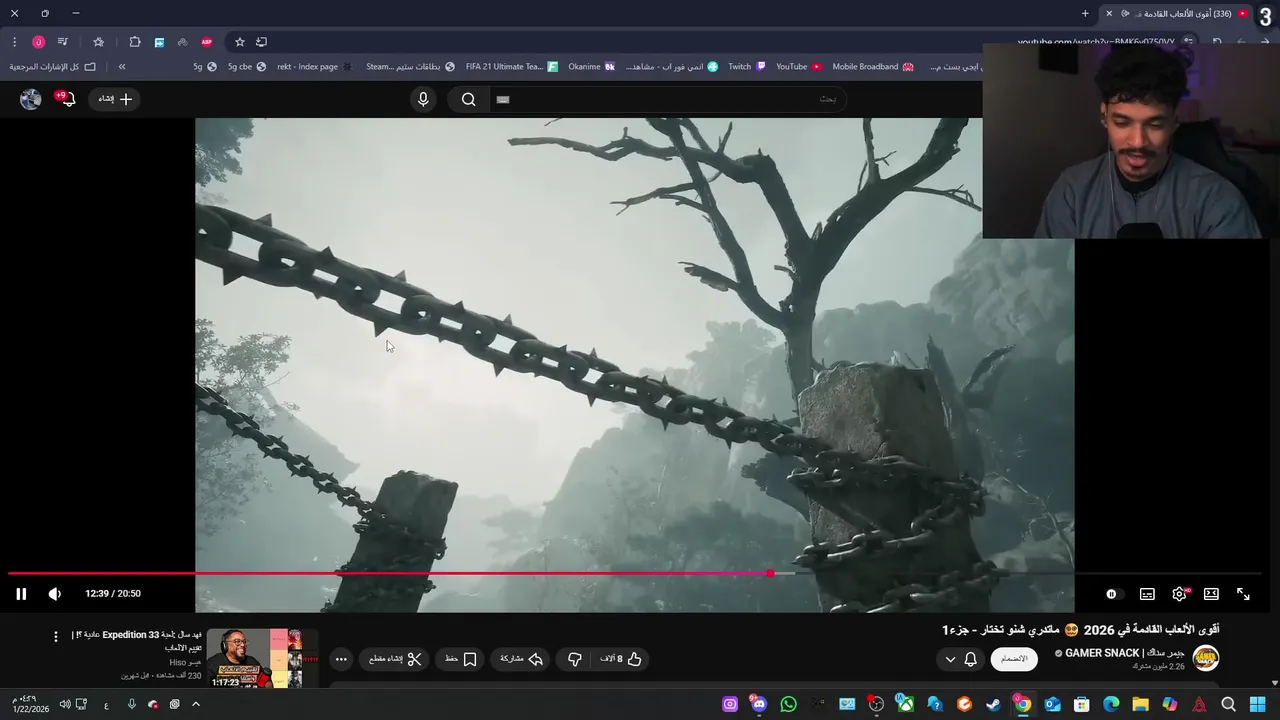Expand the subscription options chevron

950,659
